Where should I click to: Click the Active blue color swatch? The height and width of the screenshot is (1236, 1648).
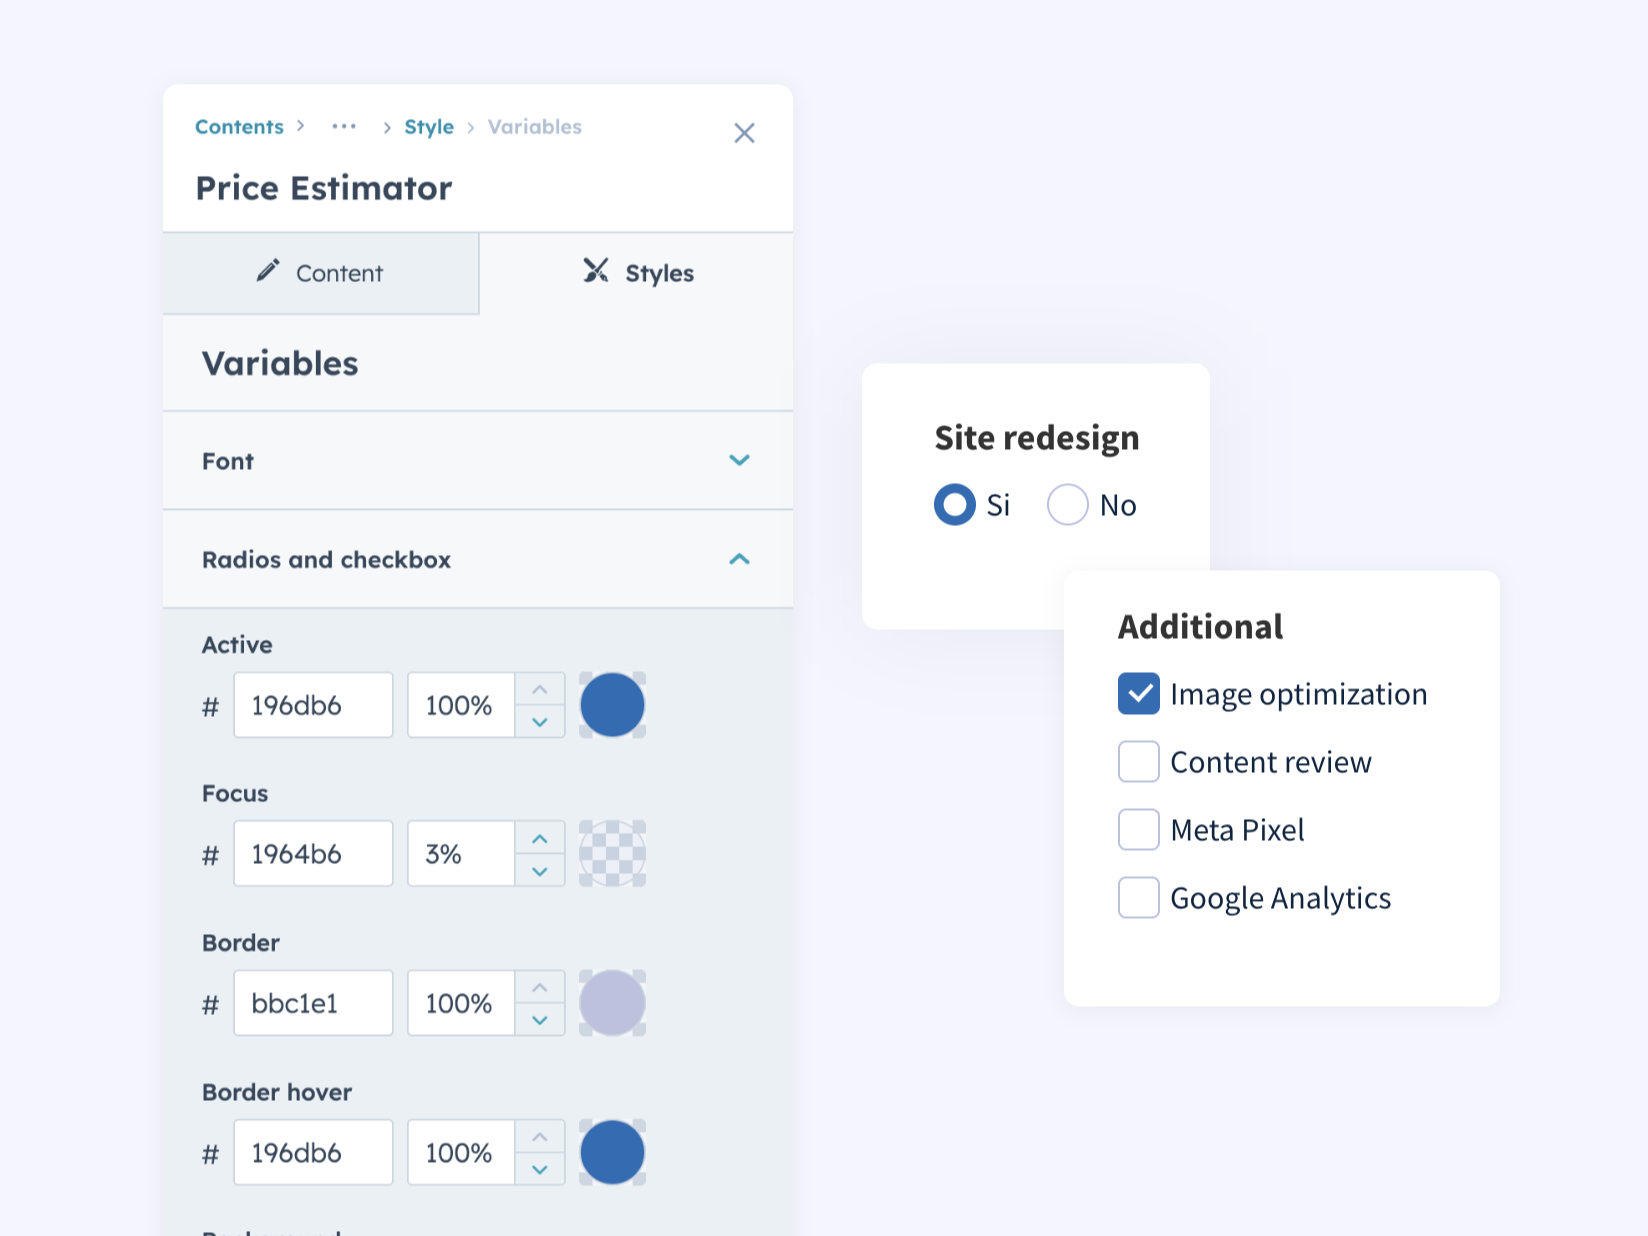point(612,705)
